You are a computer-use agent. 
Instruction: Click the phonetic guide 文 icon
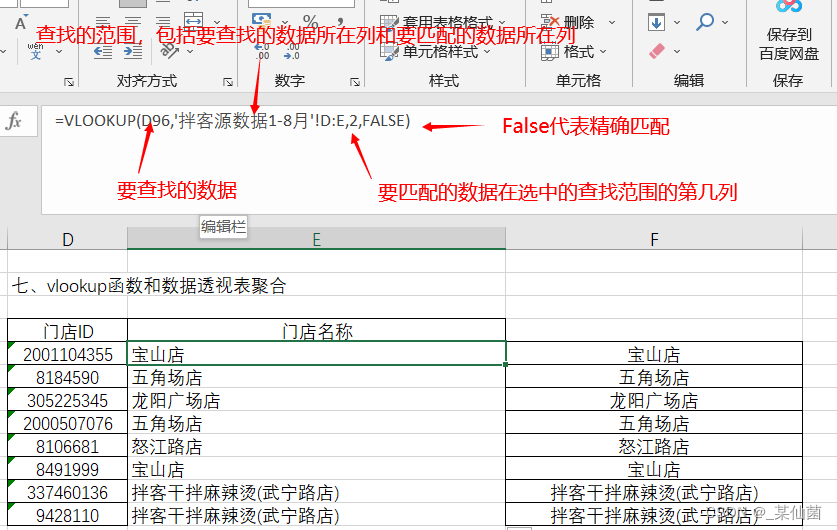(x=36, y=51)
